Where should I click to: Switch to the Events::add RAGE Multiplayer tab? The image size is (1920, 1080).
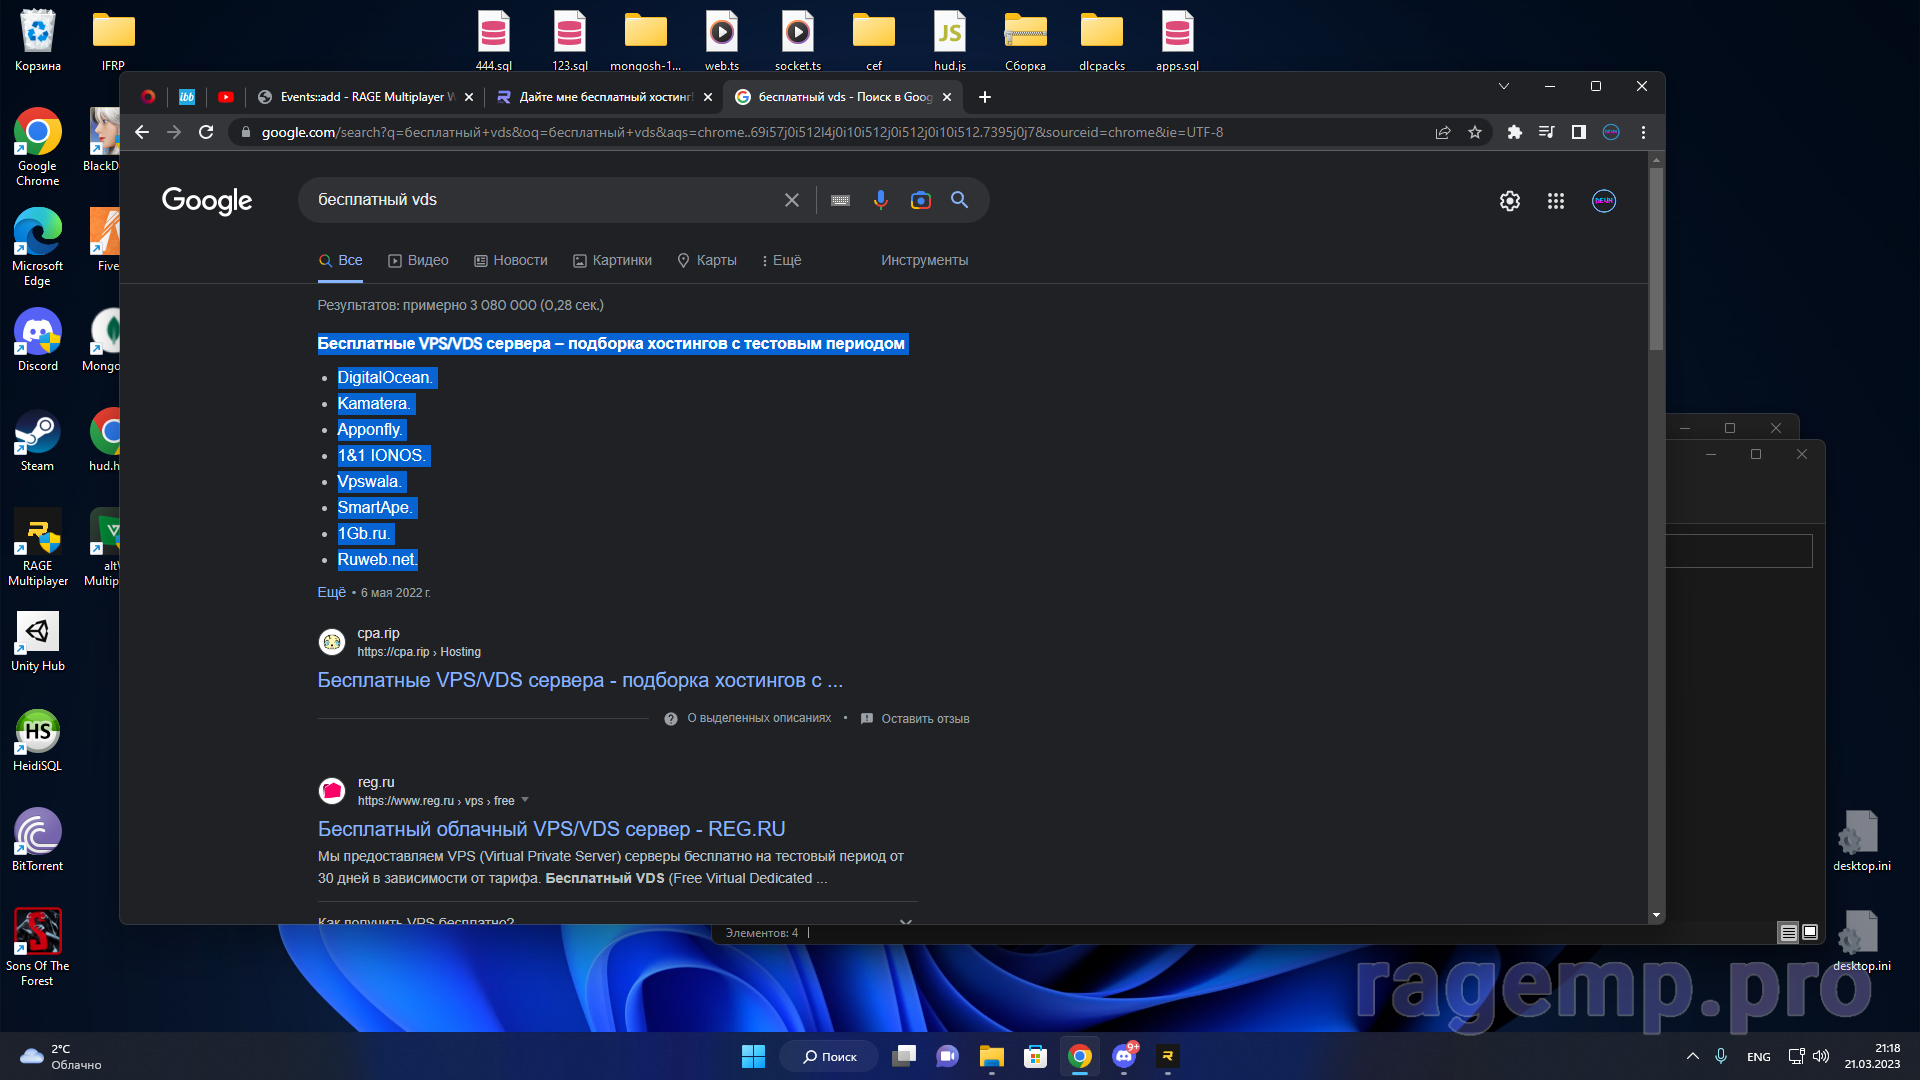[x=360, y=97]
